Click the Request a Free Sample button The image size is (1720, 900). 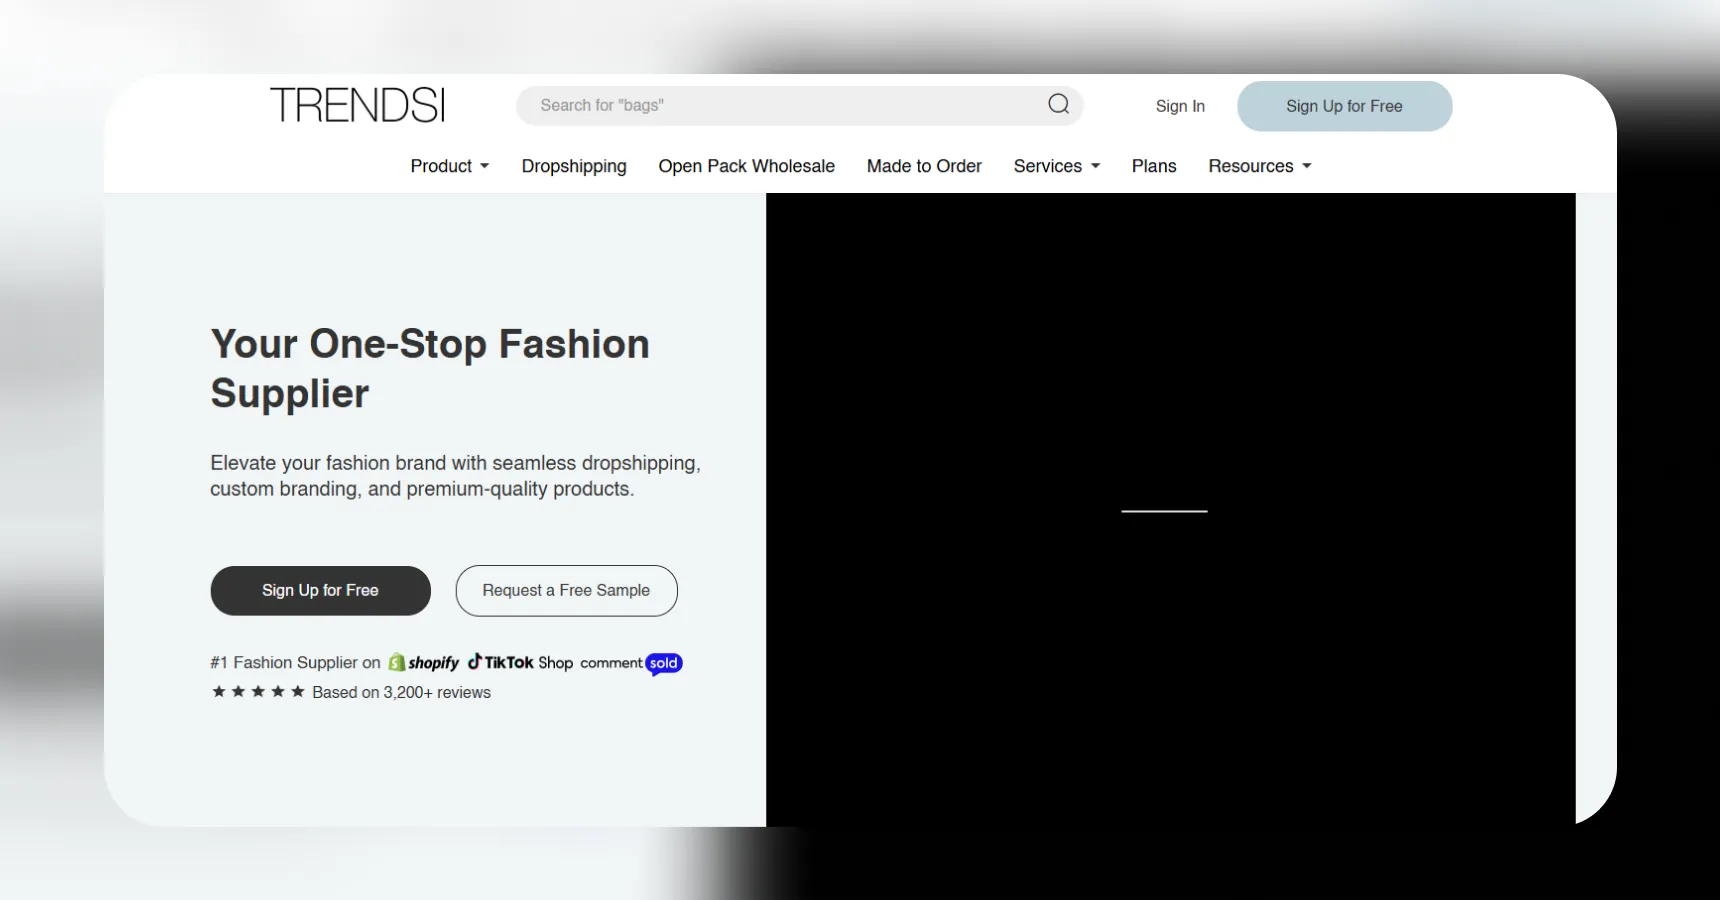point(566,590)
